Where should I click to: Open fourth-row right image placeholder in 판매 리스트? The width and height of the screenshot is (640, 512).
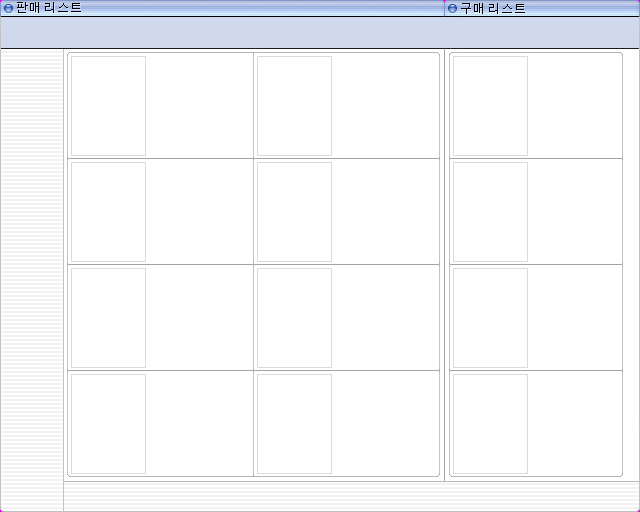click(x=294, y=424)
